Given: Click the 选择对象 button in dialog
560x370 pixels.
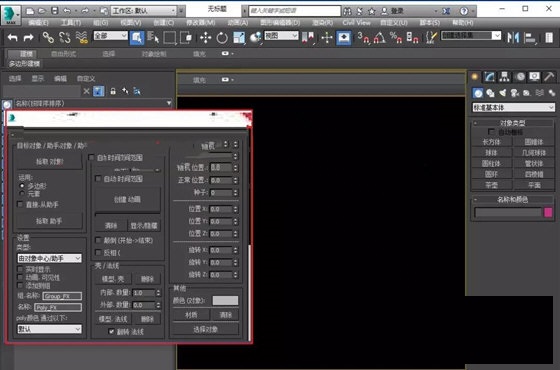Looking at the screenshot, I should pyautogui.click(x=205, y=329).
